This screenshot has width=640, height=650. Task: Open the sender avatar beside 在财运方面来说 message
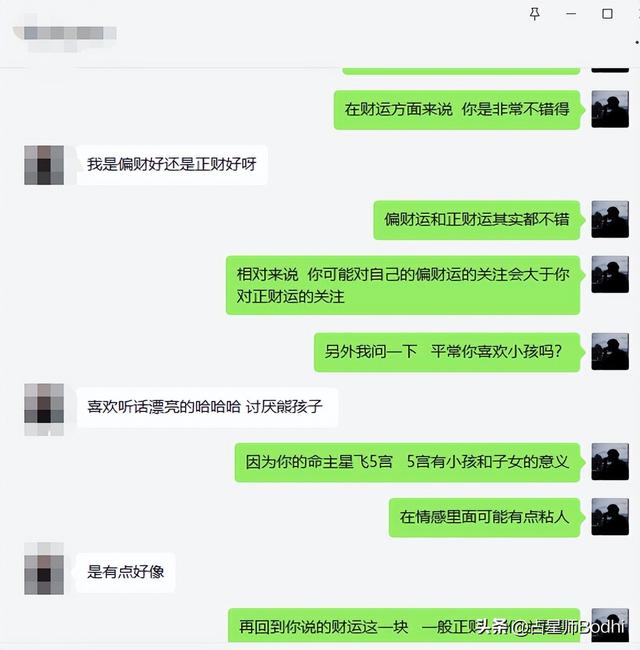click(x=610, y=109)
